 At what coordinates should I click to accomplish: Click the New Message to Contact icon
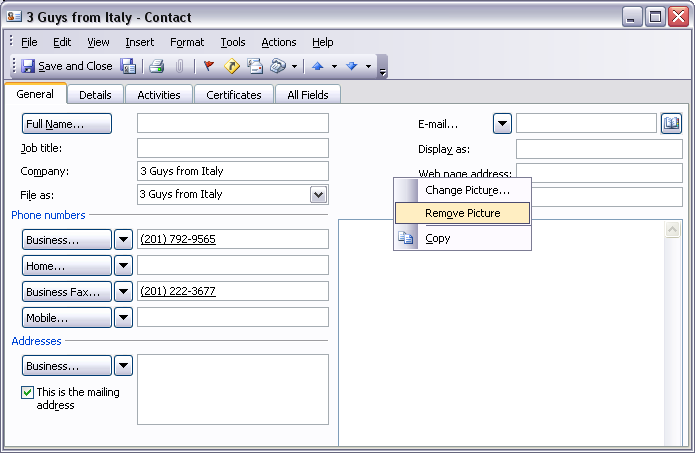point(255,66)
